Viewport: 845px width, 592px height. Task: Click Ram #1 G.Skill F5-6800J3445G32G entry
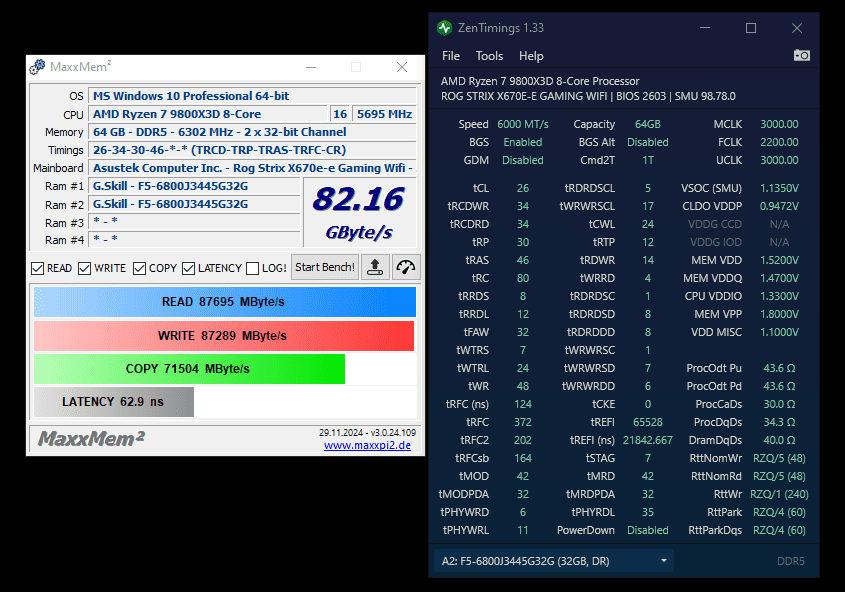click(194, 186)
